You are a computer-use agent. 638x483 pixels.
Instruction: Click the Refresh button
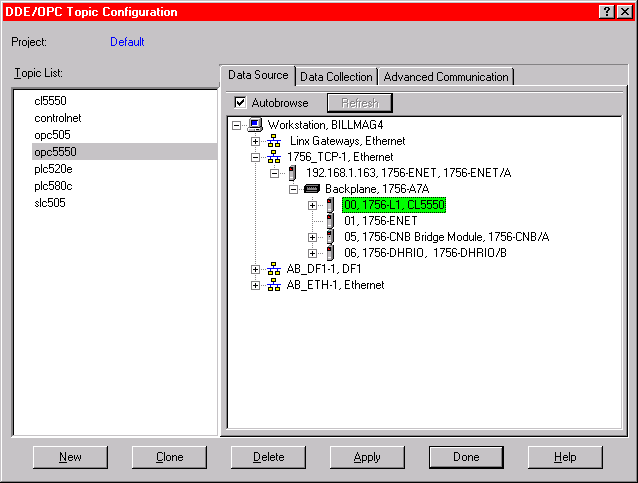(360, 103)
